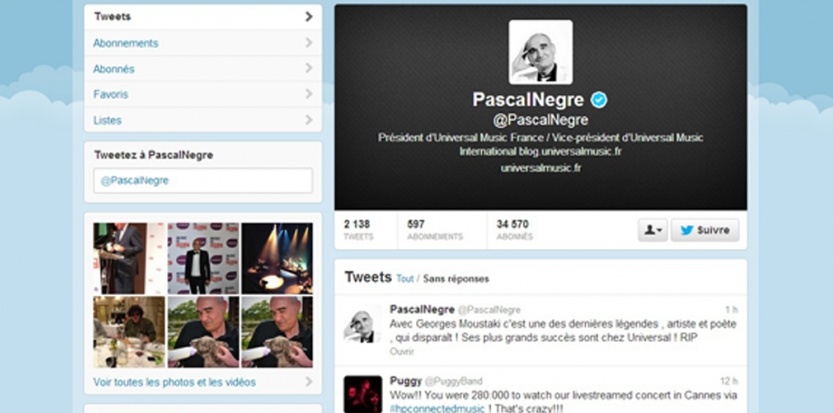Click Ouvrir under the Moustaki tweet
This screenshot has height=413, width=833.
coord(402,351)
